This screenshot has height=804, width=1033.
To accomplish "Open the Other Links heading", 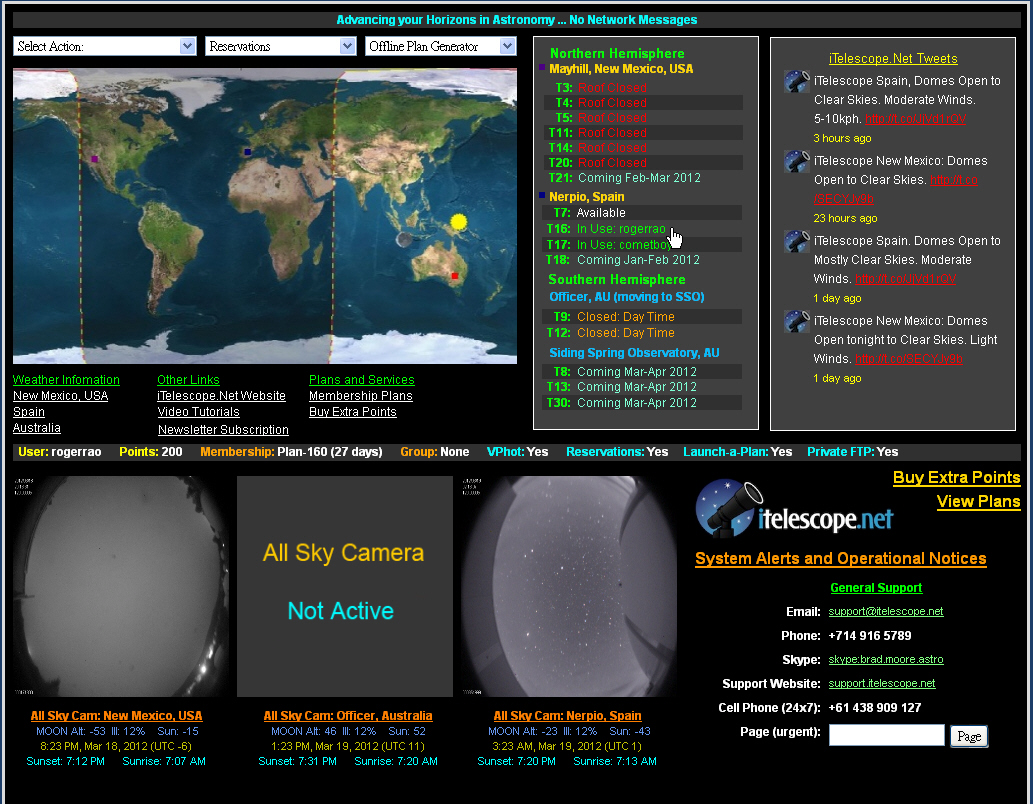I will coord(188,380).
